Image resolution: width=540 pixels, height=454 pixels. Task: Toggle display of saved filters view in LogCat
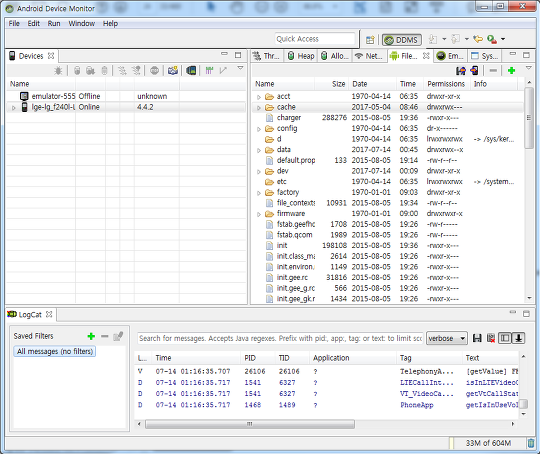coord(505,338)
